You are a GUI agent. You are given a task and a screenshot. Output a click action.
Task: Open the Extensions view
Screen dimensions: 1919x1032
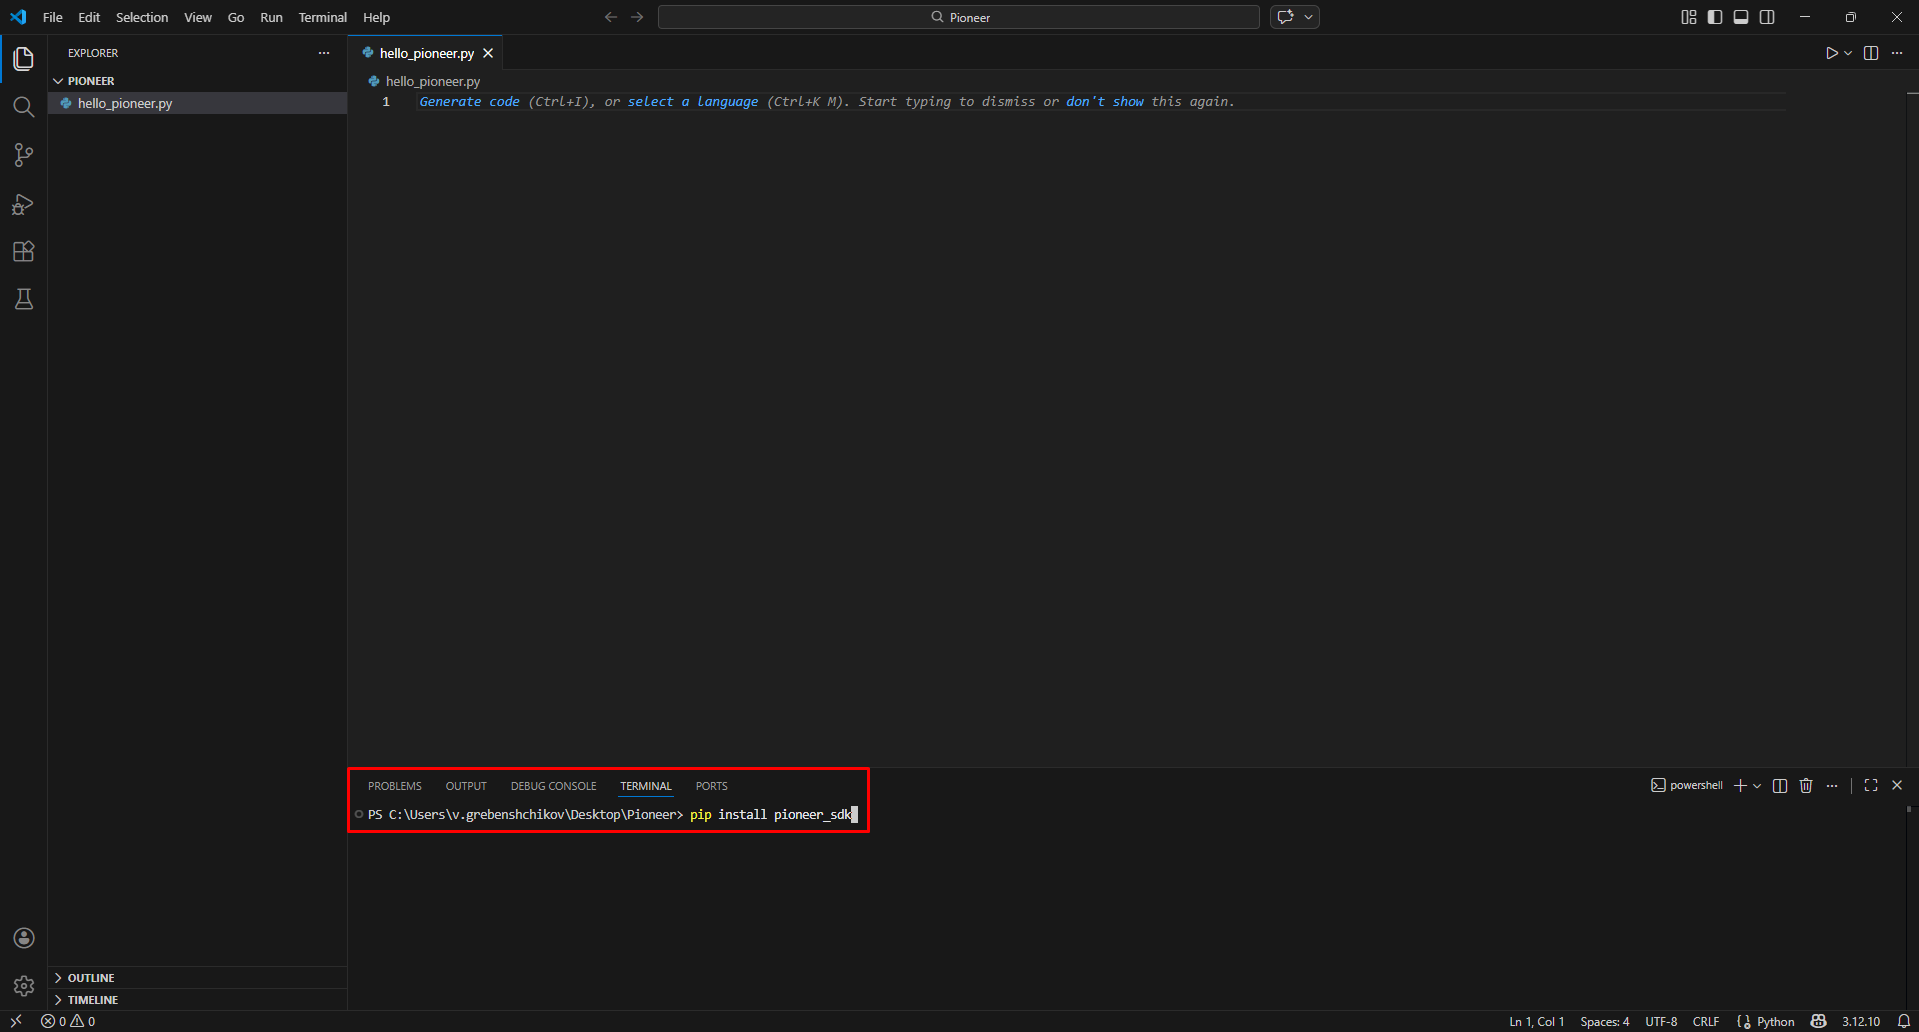24,252
